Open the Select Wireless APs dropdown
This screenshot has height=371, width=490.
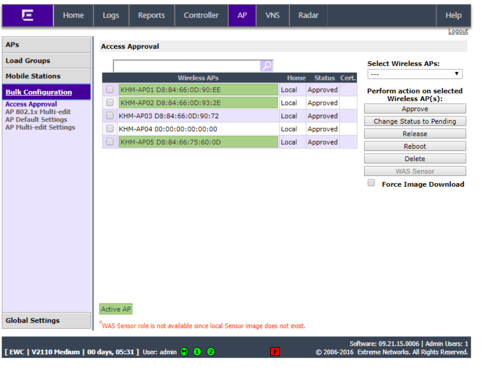415,74
